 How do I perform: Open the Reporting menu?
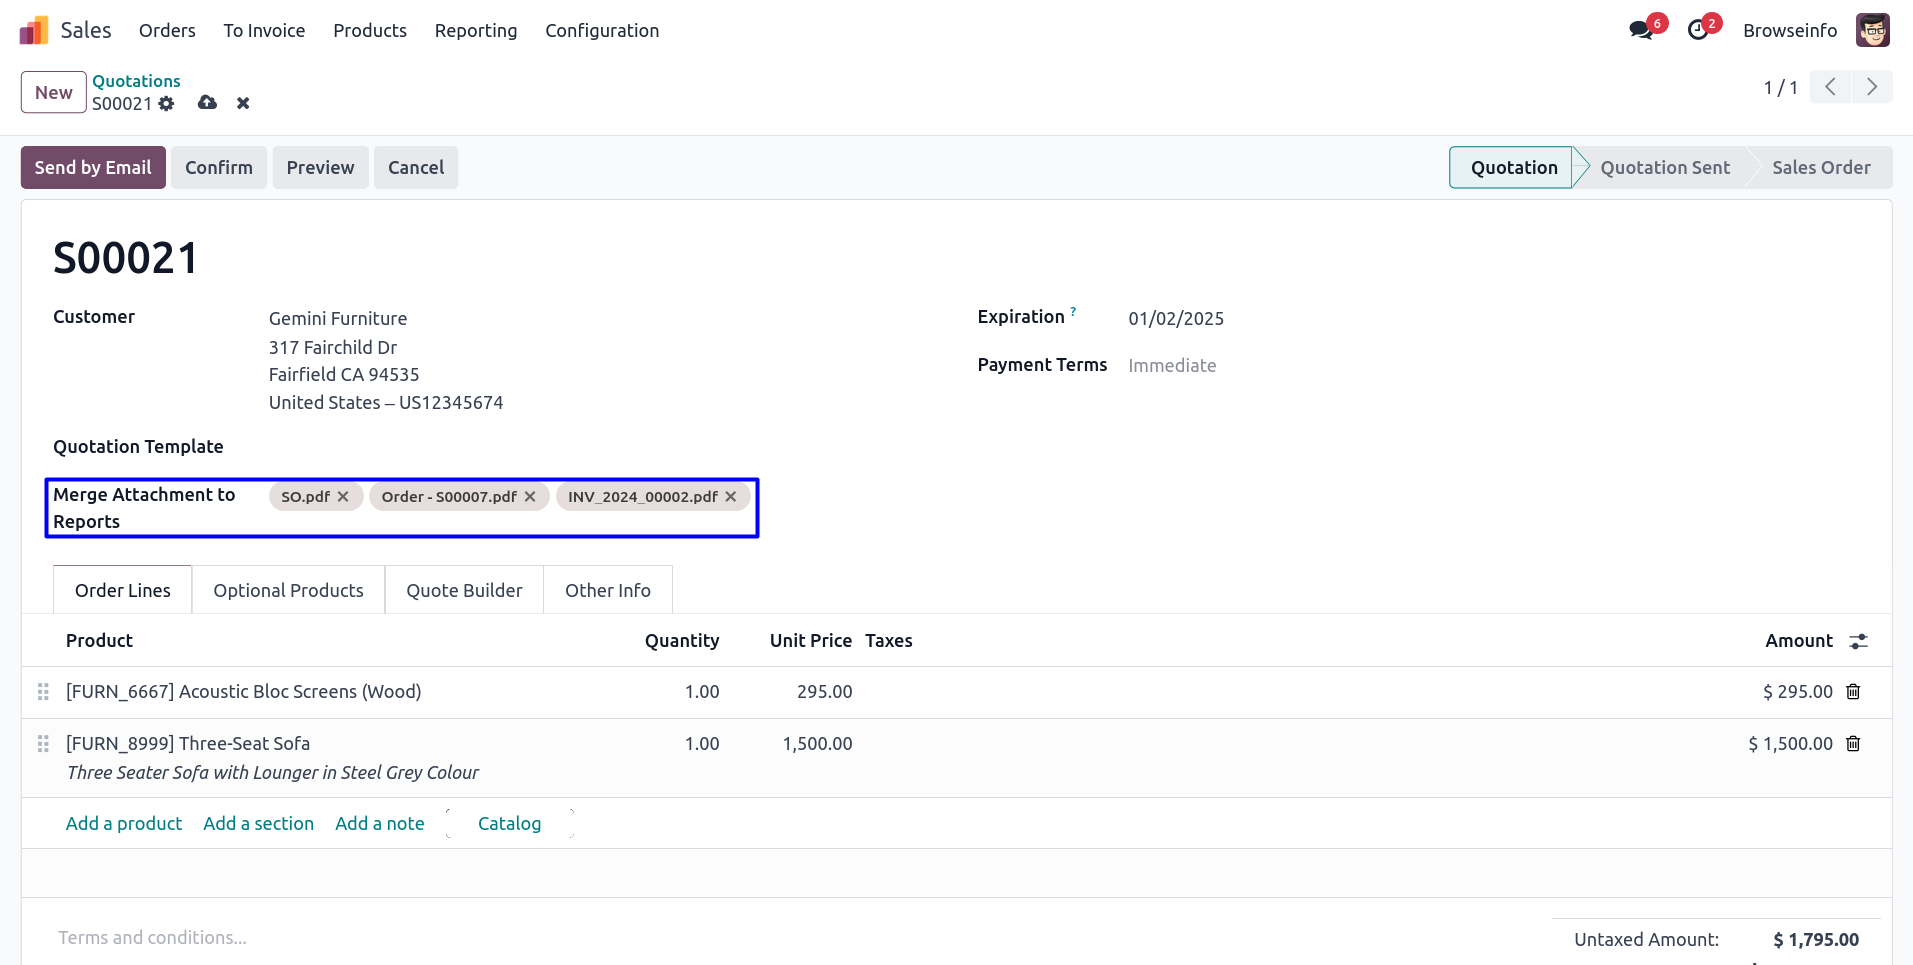475,31
